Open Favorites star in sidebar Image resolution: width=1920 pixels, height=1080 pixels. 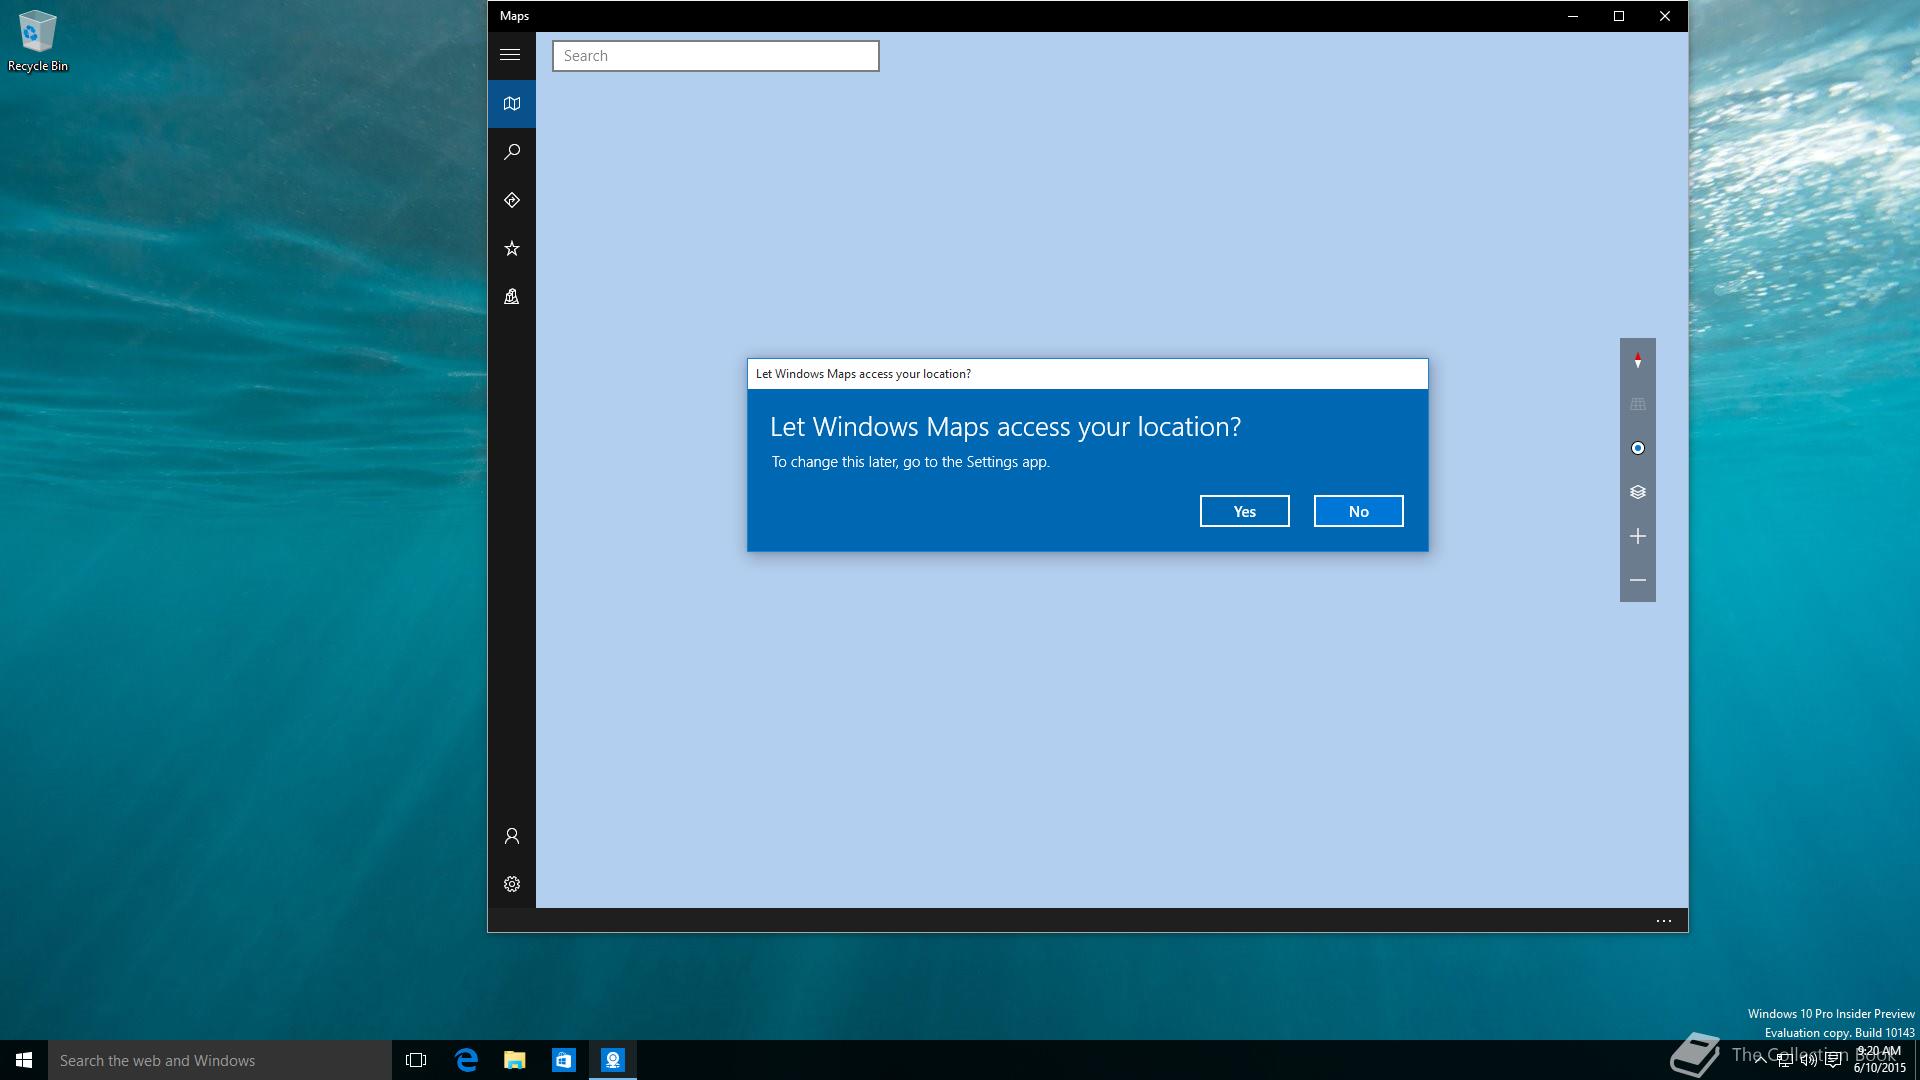[511, 248]
